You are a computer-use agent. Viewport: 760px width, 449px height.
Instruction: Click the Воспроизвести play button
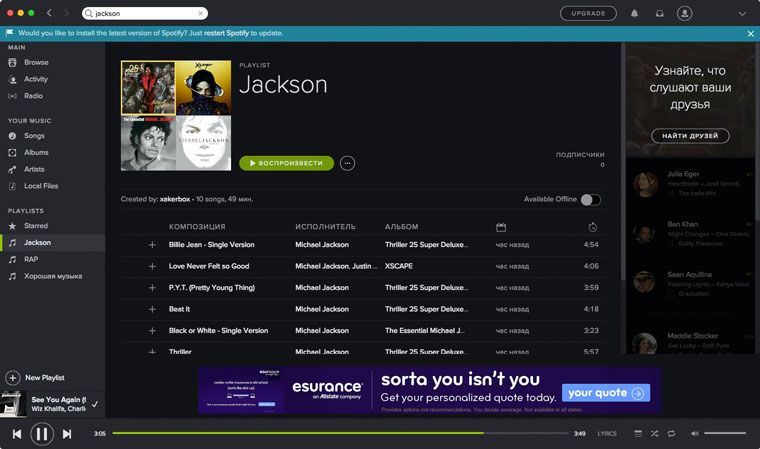(x=286, y=163)
